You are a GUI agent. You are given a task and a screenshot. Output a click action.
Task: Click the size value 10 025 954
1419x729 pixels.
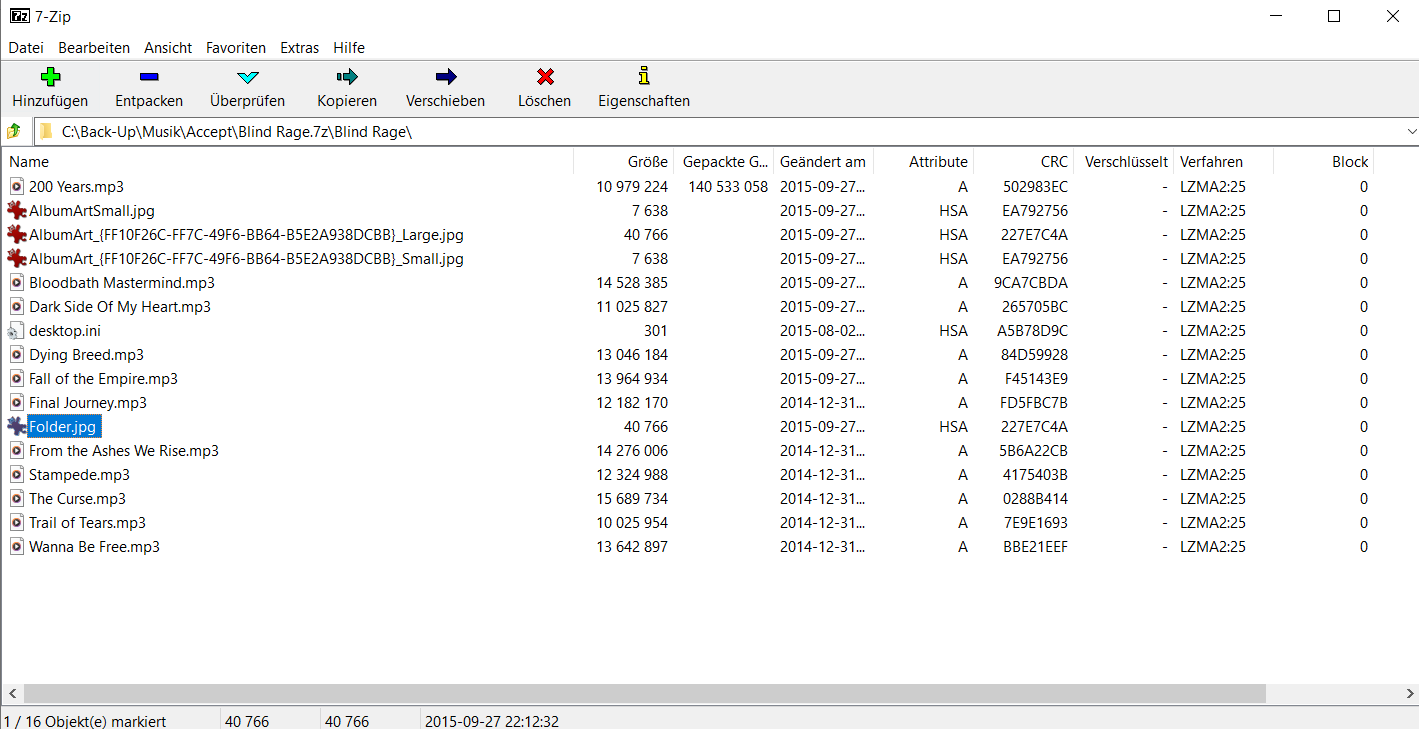(632, 523)
